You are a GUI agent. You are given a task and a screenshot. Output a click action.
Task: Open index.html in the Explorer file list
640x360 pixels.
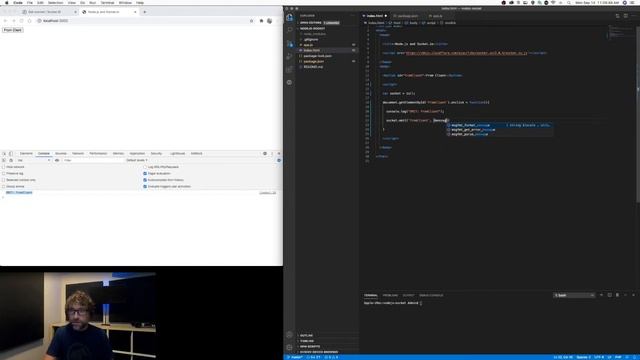(x=328, y=50)
